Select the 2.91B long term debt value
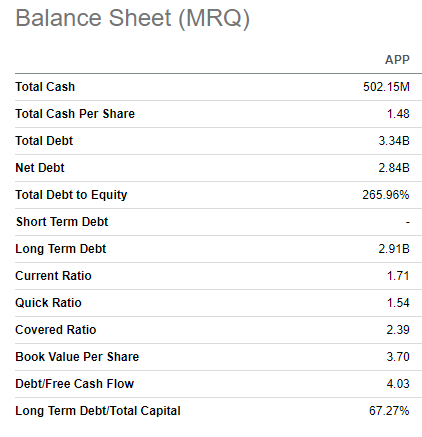Viewport: 422px width, 437px height. [x=394, y=249]
